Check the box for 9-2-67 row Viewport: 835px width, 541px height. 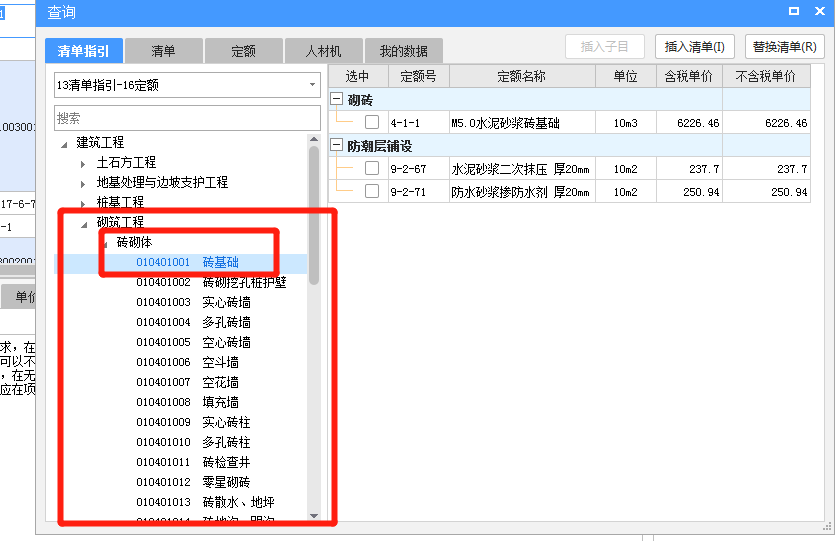point(372,168)
